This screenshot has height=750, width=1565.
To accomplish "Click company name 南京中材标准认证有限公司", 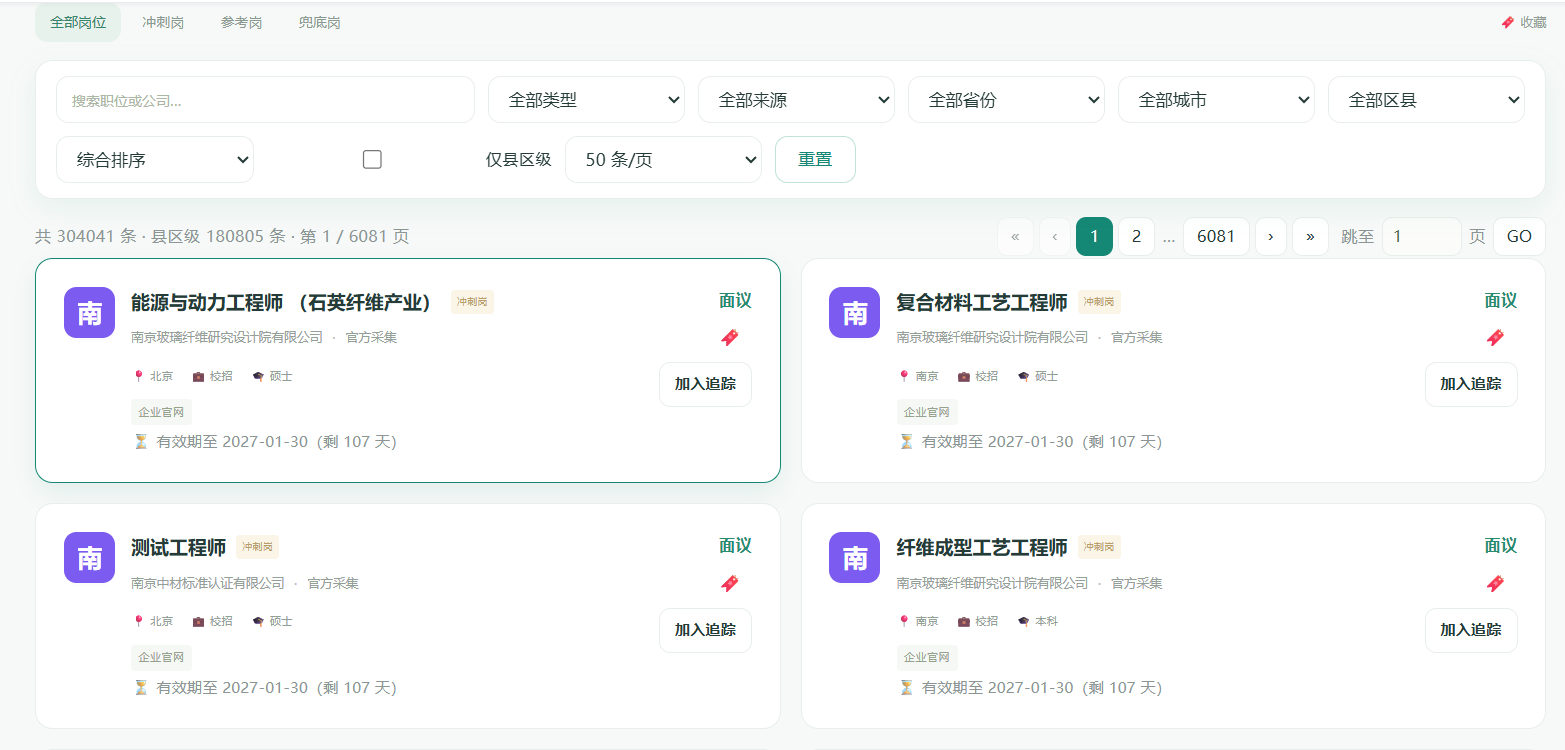I will (208, 583).
